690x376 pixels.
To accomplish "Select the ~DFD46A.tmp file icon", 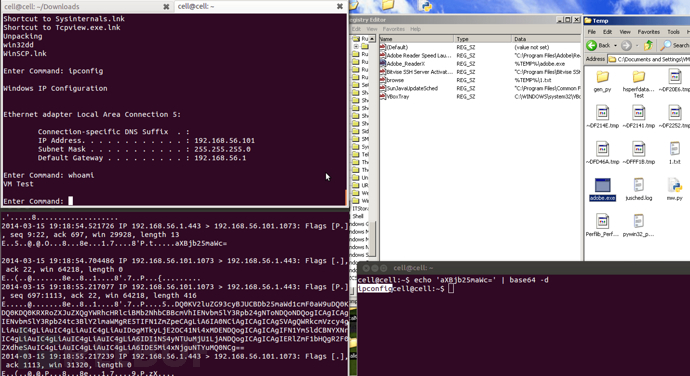I will [602, 149].
